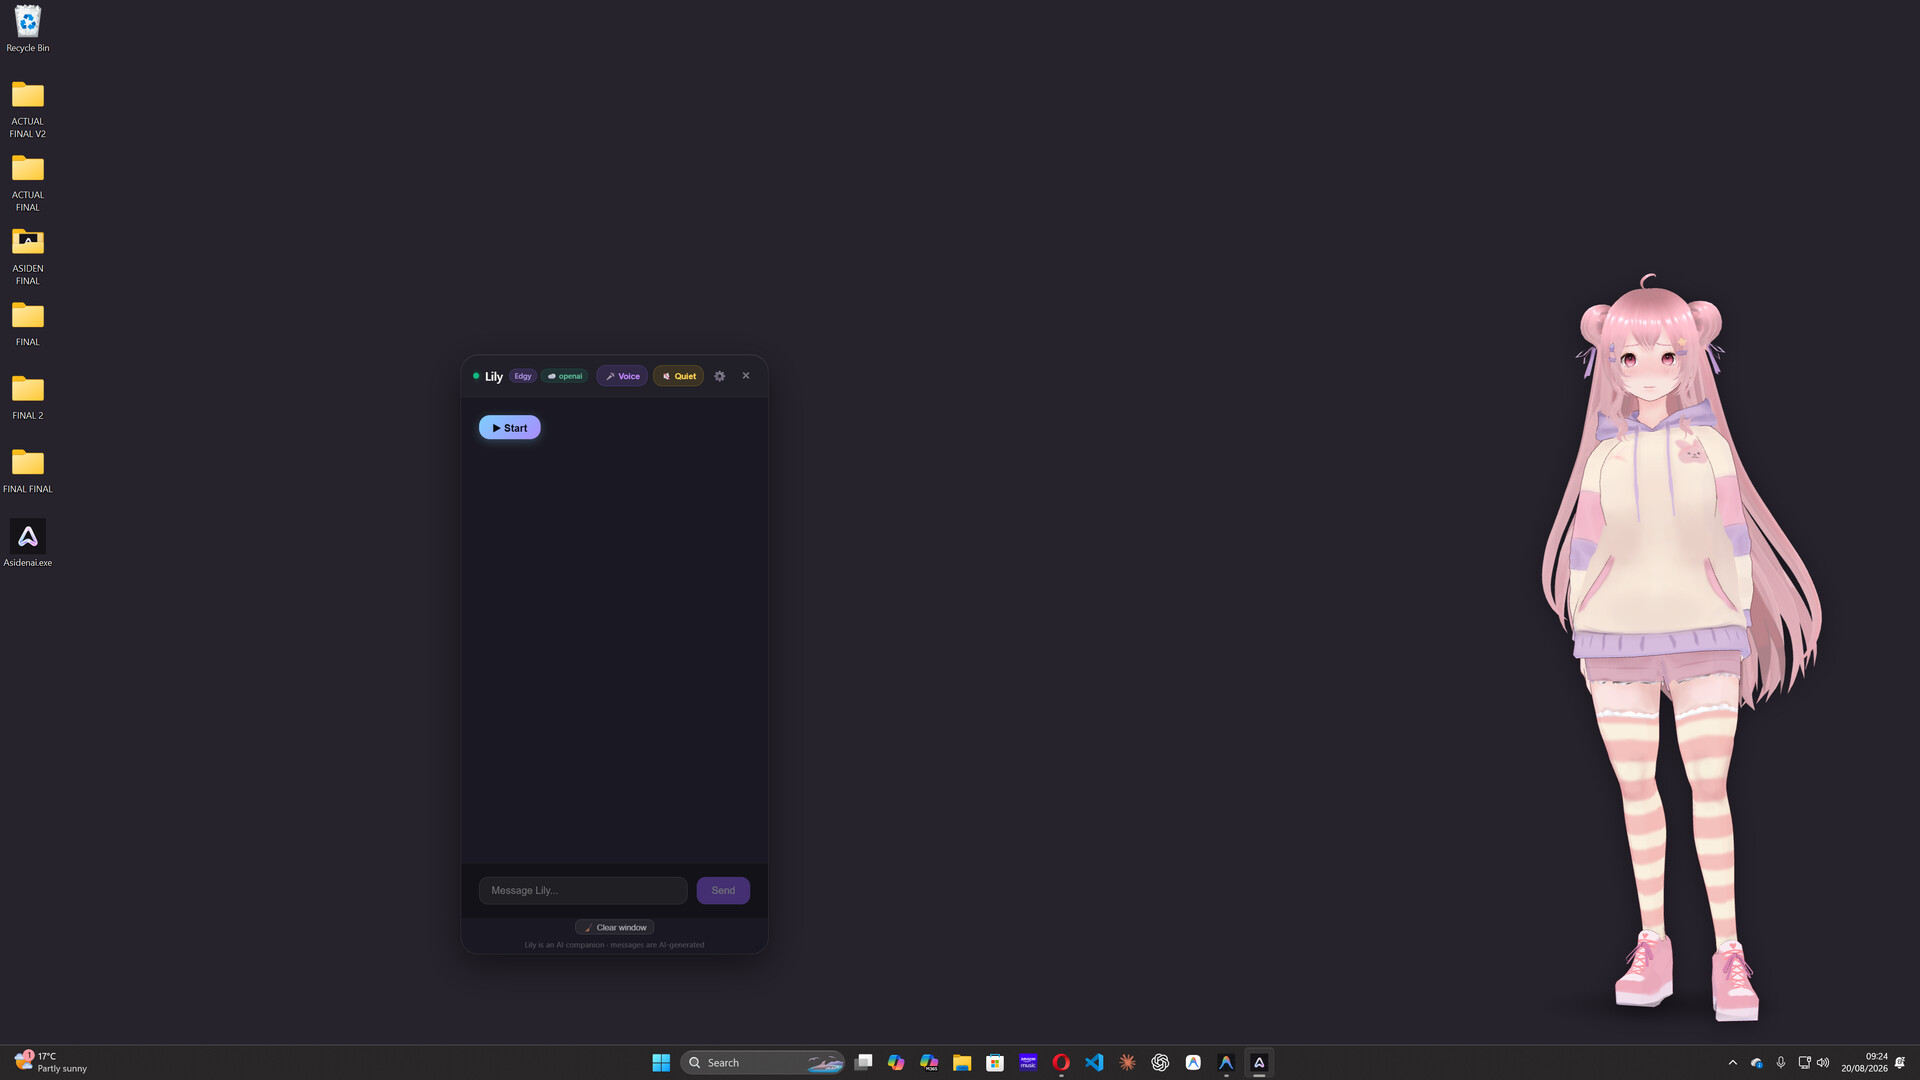This screenshot has width=1920, height=1080.
Task: Open Opera browser from taskbar
Action: [x=1061, y=1062]
